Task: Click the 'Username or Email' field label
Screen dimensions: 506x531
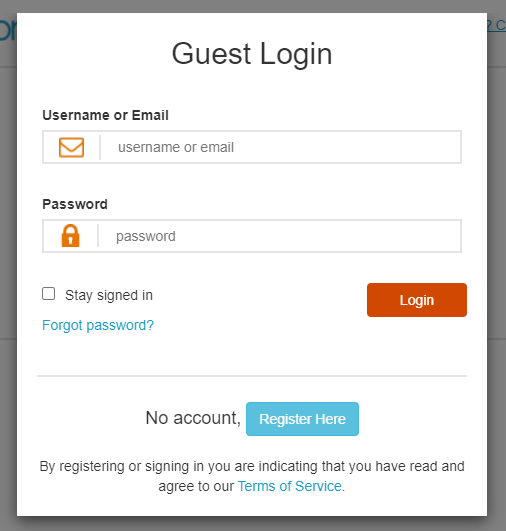Action: coord(105,115)
